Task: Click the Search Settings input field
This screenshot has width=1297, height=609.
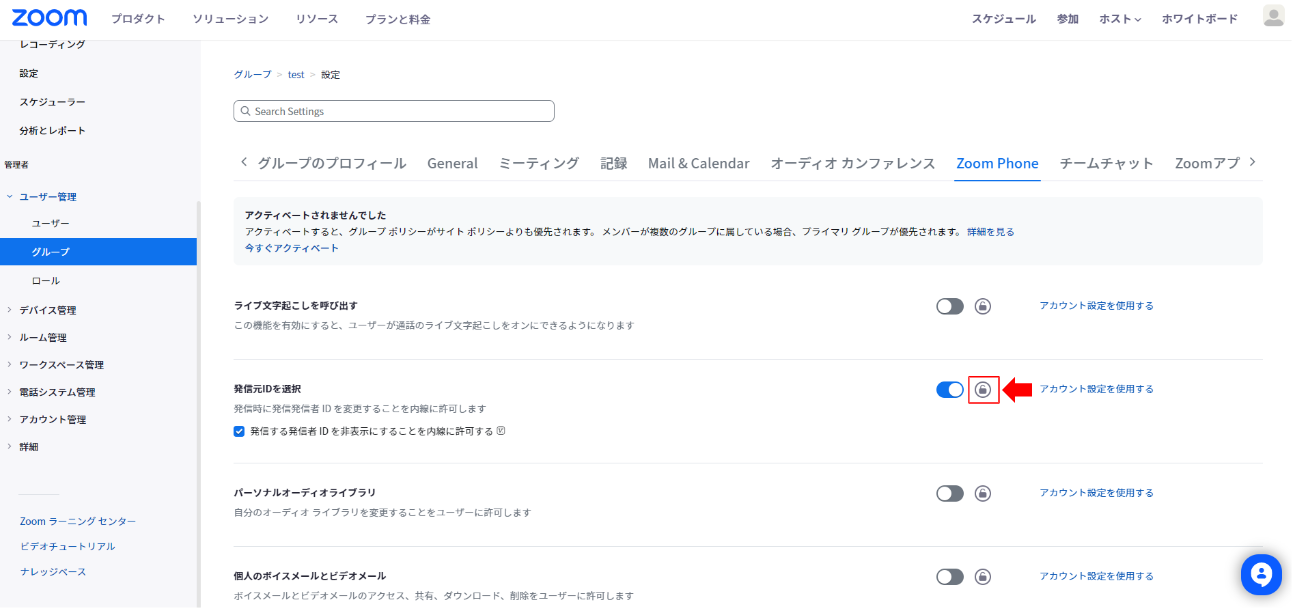Action: point(394,111)
